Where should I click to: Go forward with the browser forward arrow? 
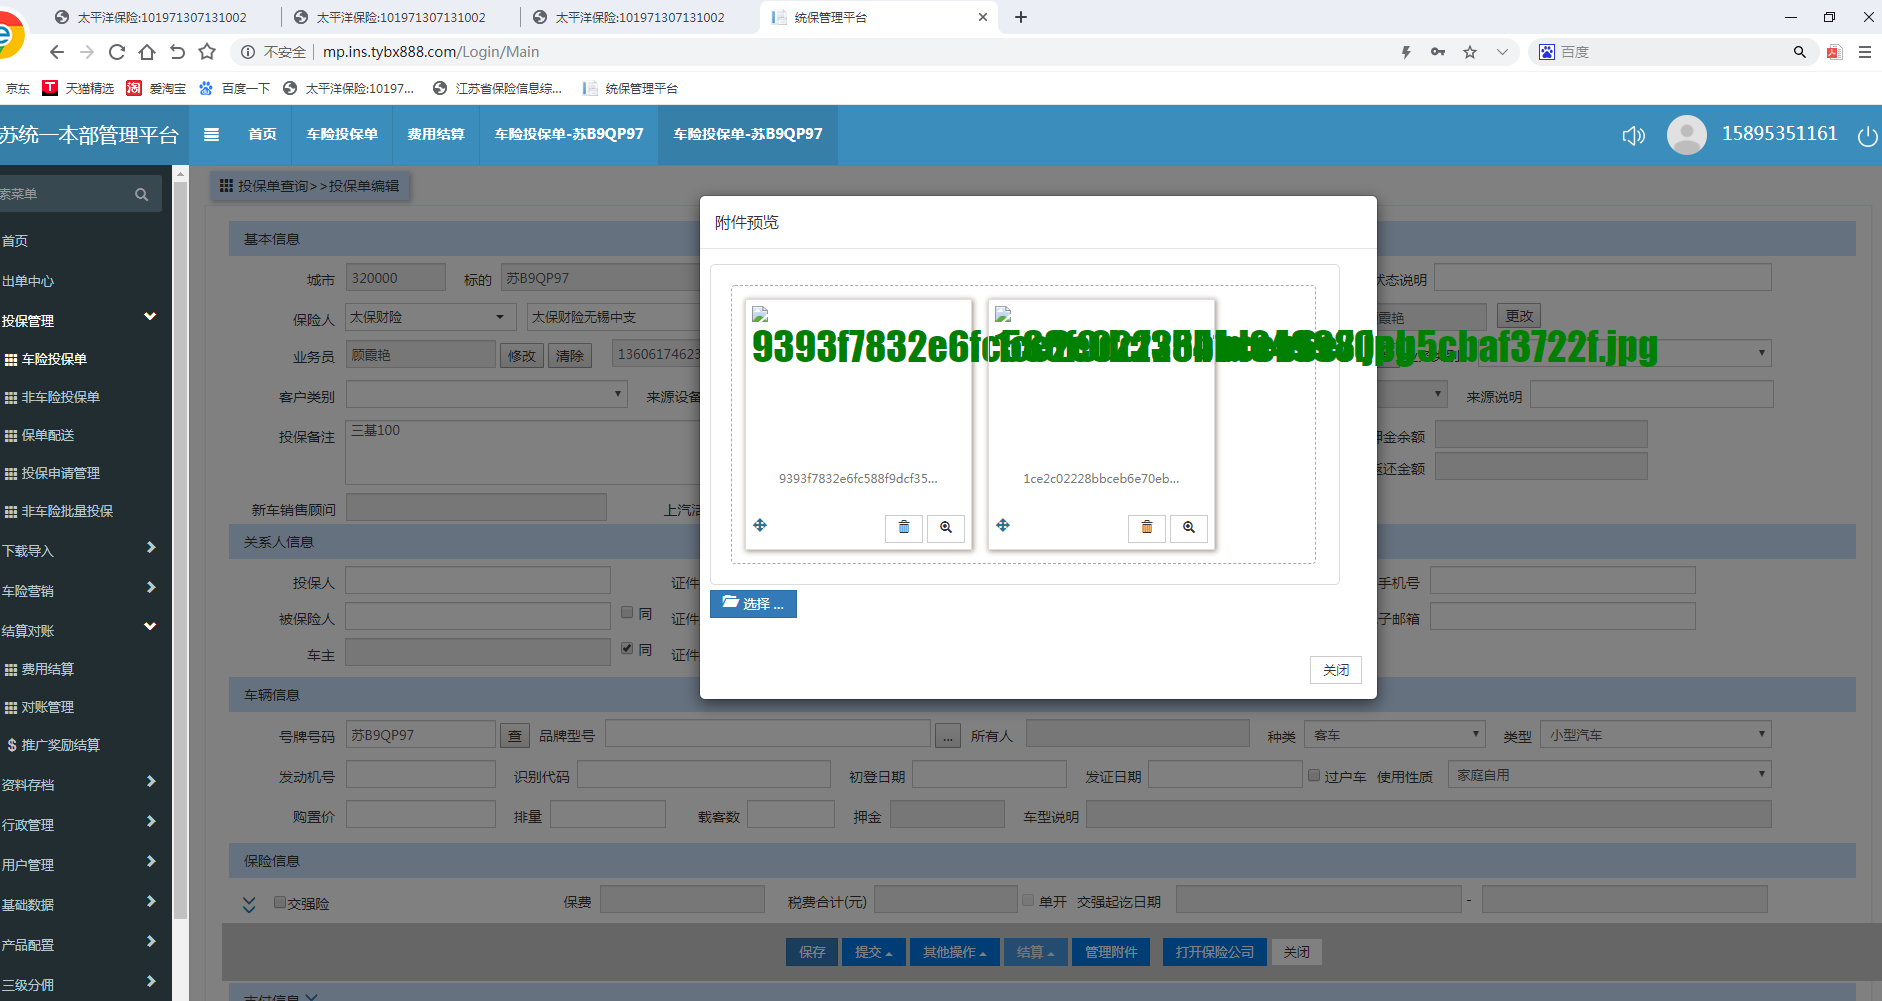click(87, 52)
